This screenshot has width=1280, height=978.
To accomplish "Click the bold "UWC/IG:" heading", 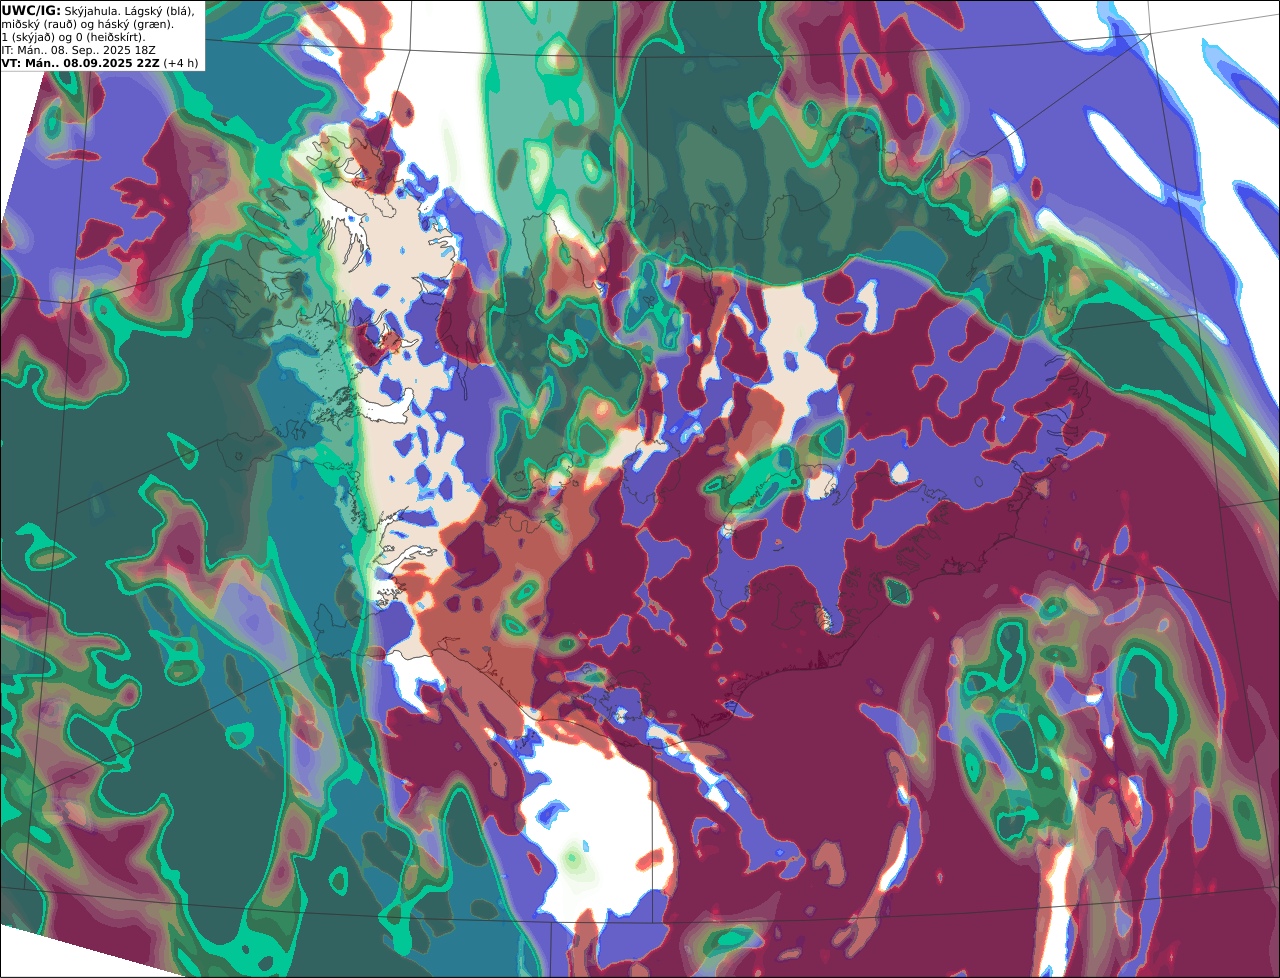I will 31,11.
